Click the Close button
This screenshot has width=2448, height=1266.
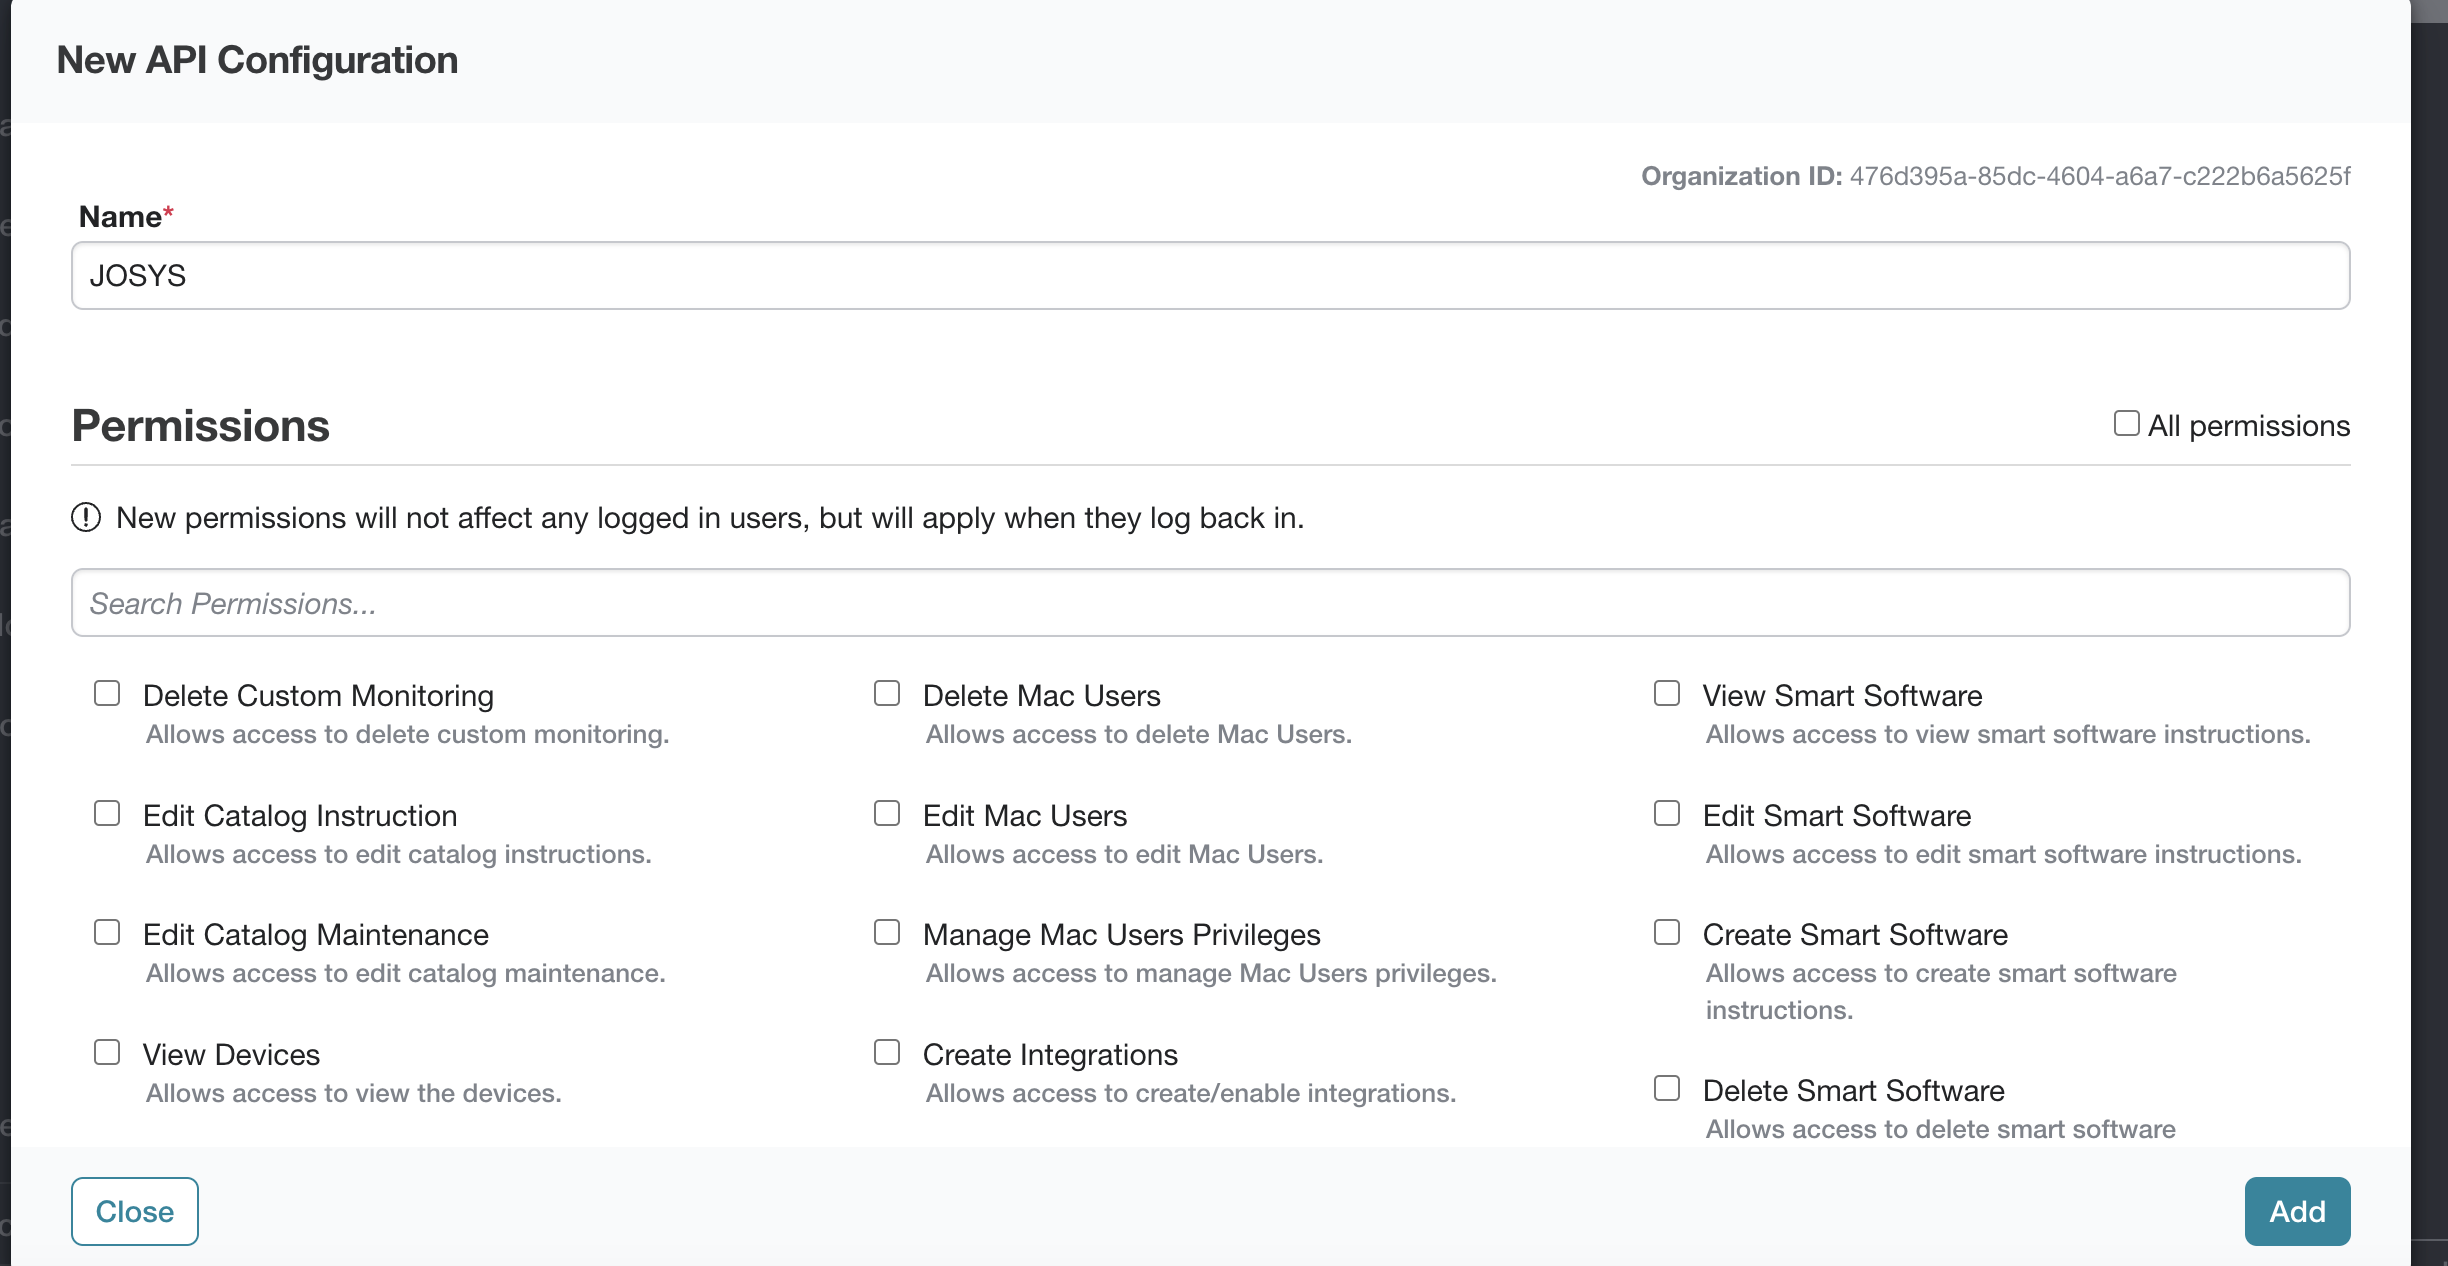pyautogui.click(x=135, y=1211)
